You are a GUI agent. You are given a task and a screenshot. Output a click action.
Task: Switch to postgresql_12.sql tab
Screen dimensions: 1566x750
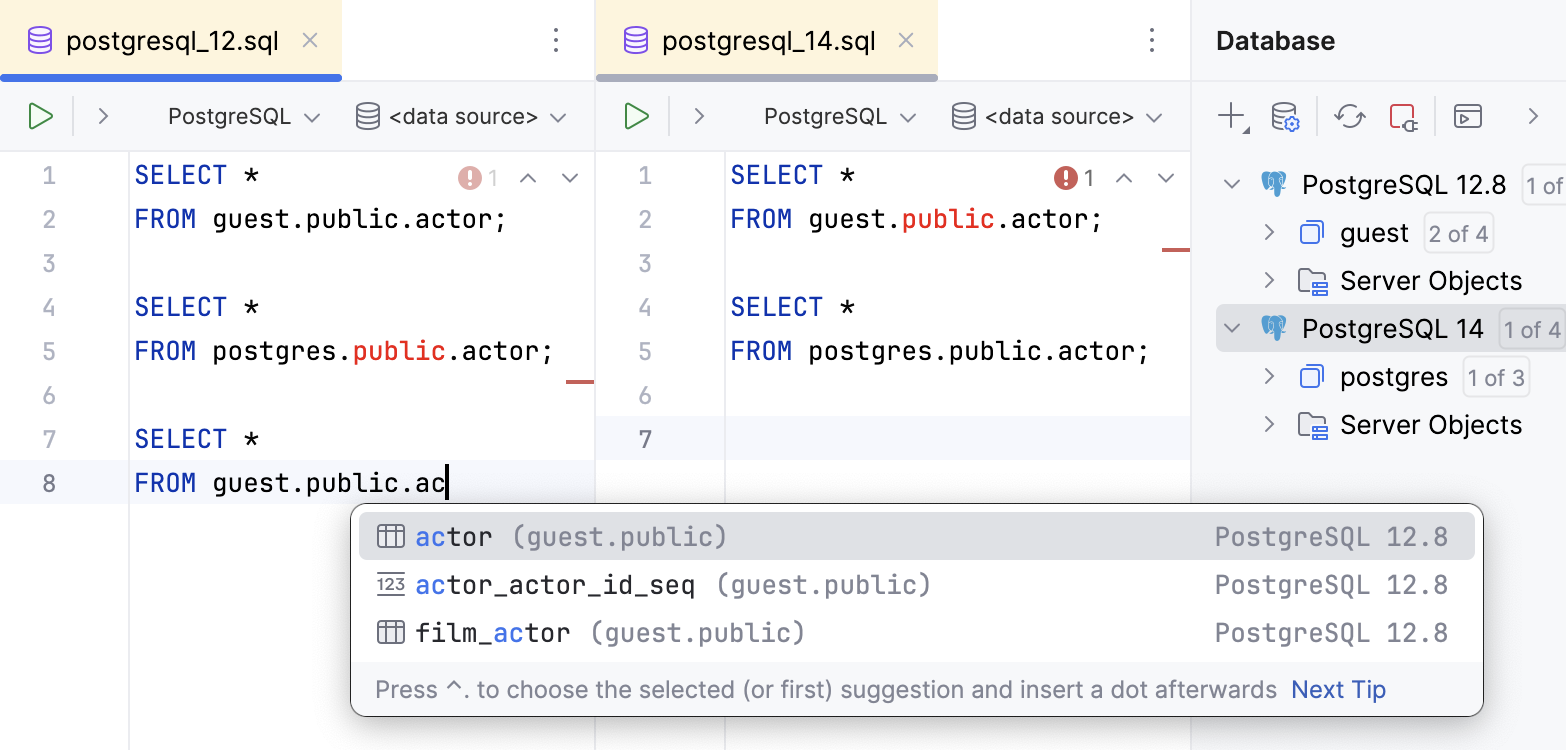(172, 41)
